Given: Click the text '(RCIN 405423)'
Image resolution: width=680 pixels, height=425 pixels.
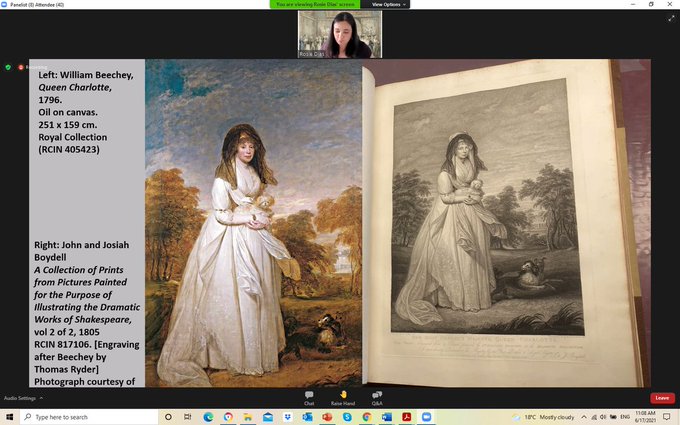Looking at the screenshot, I should tap(69, 150).
